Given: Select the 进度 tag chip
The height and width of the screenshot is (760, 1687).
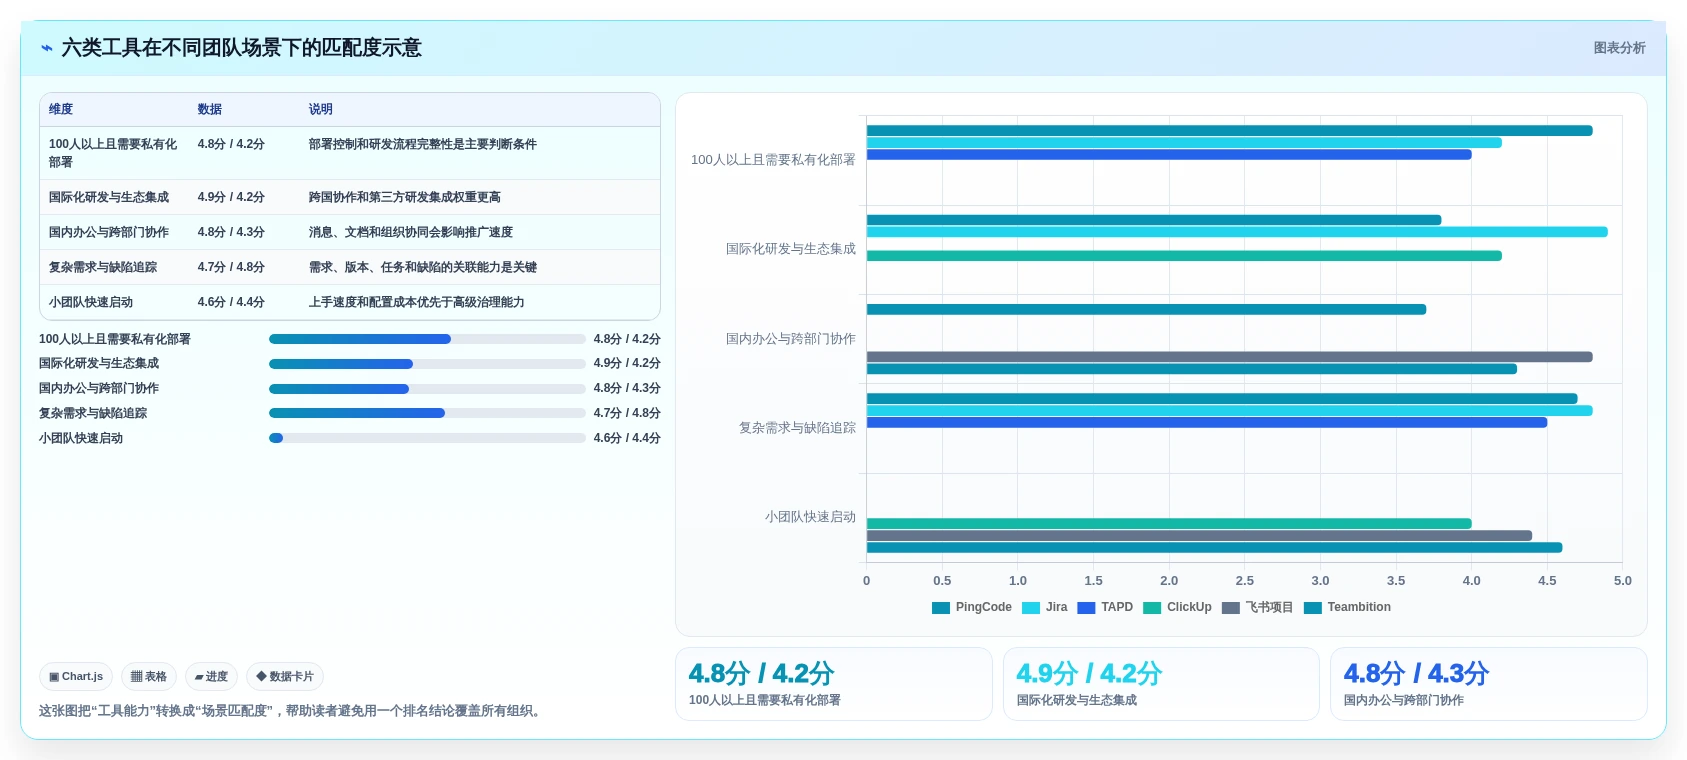Looking at the screenshot, I should click(x=211, y=677).
